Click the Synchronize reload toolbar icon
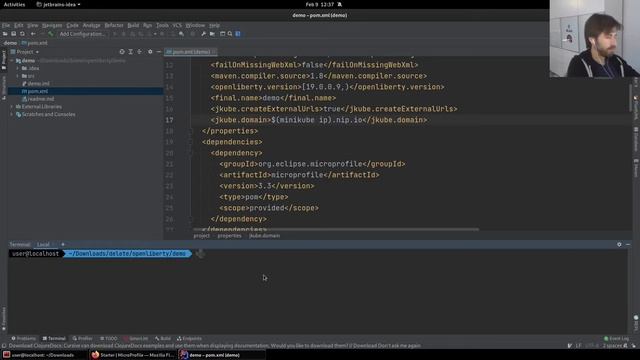The image size is (640, 360). click(x=22, y=34)
